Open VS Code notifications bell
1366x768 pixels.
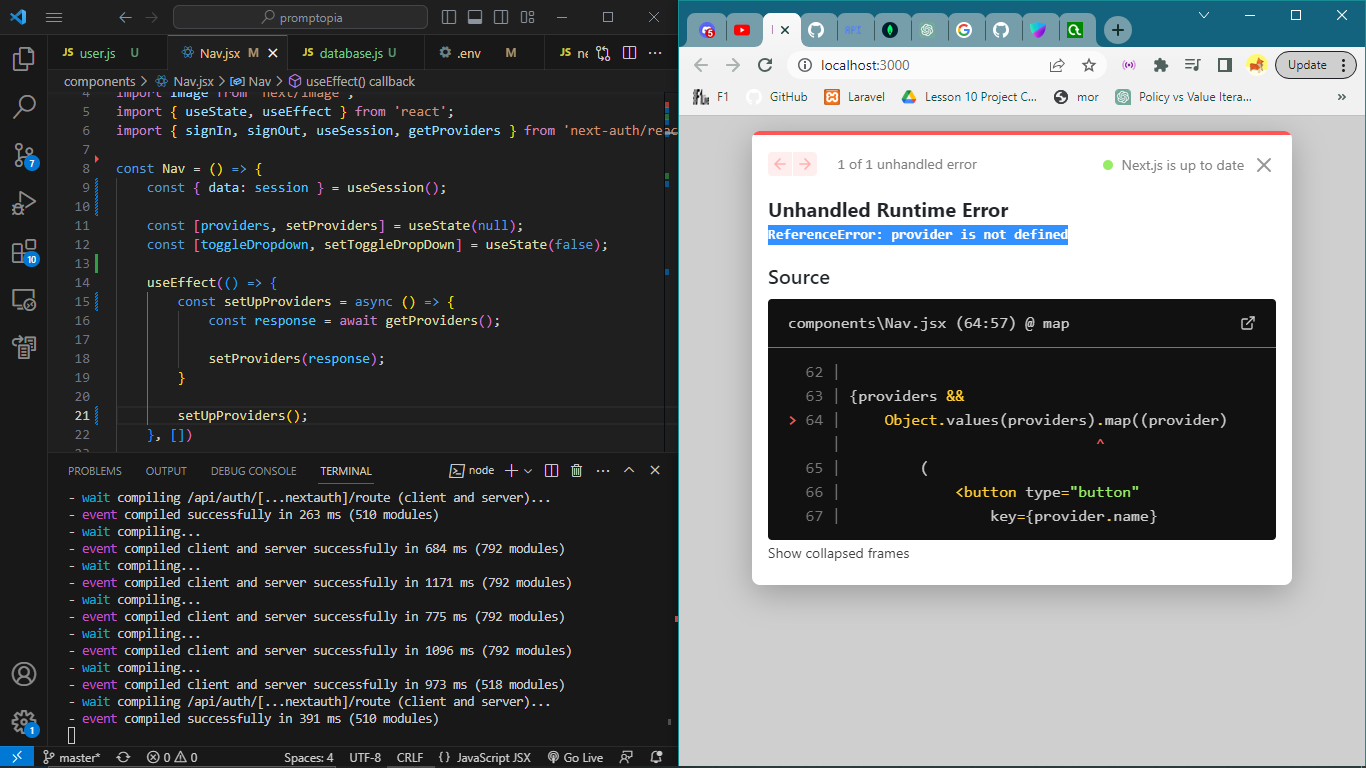click(x=656, y=757)
